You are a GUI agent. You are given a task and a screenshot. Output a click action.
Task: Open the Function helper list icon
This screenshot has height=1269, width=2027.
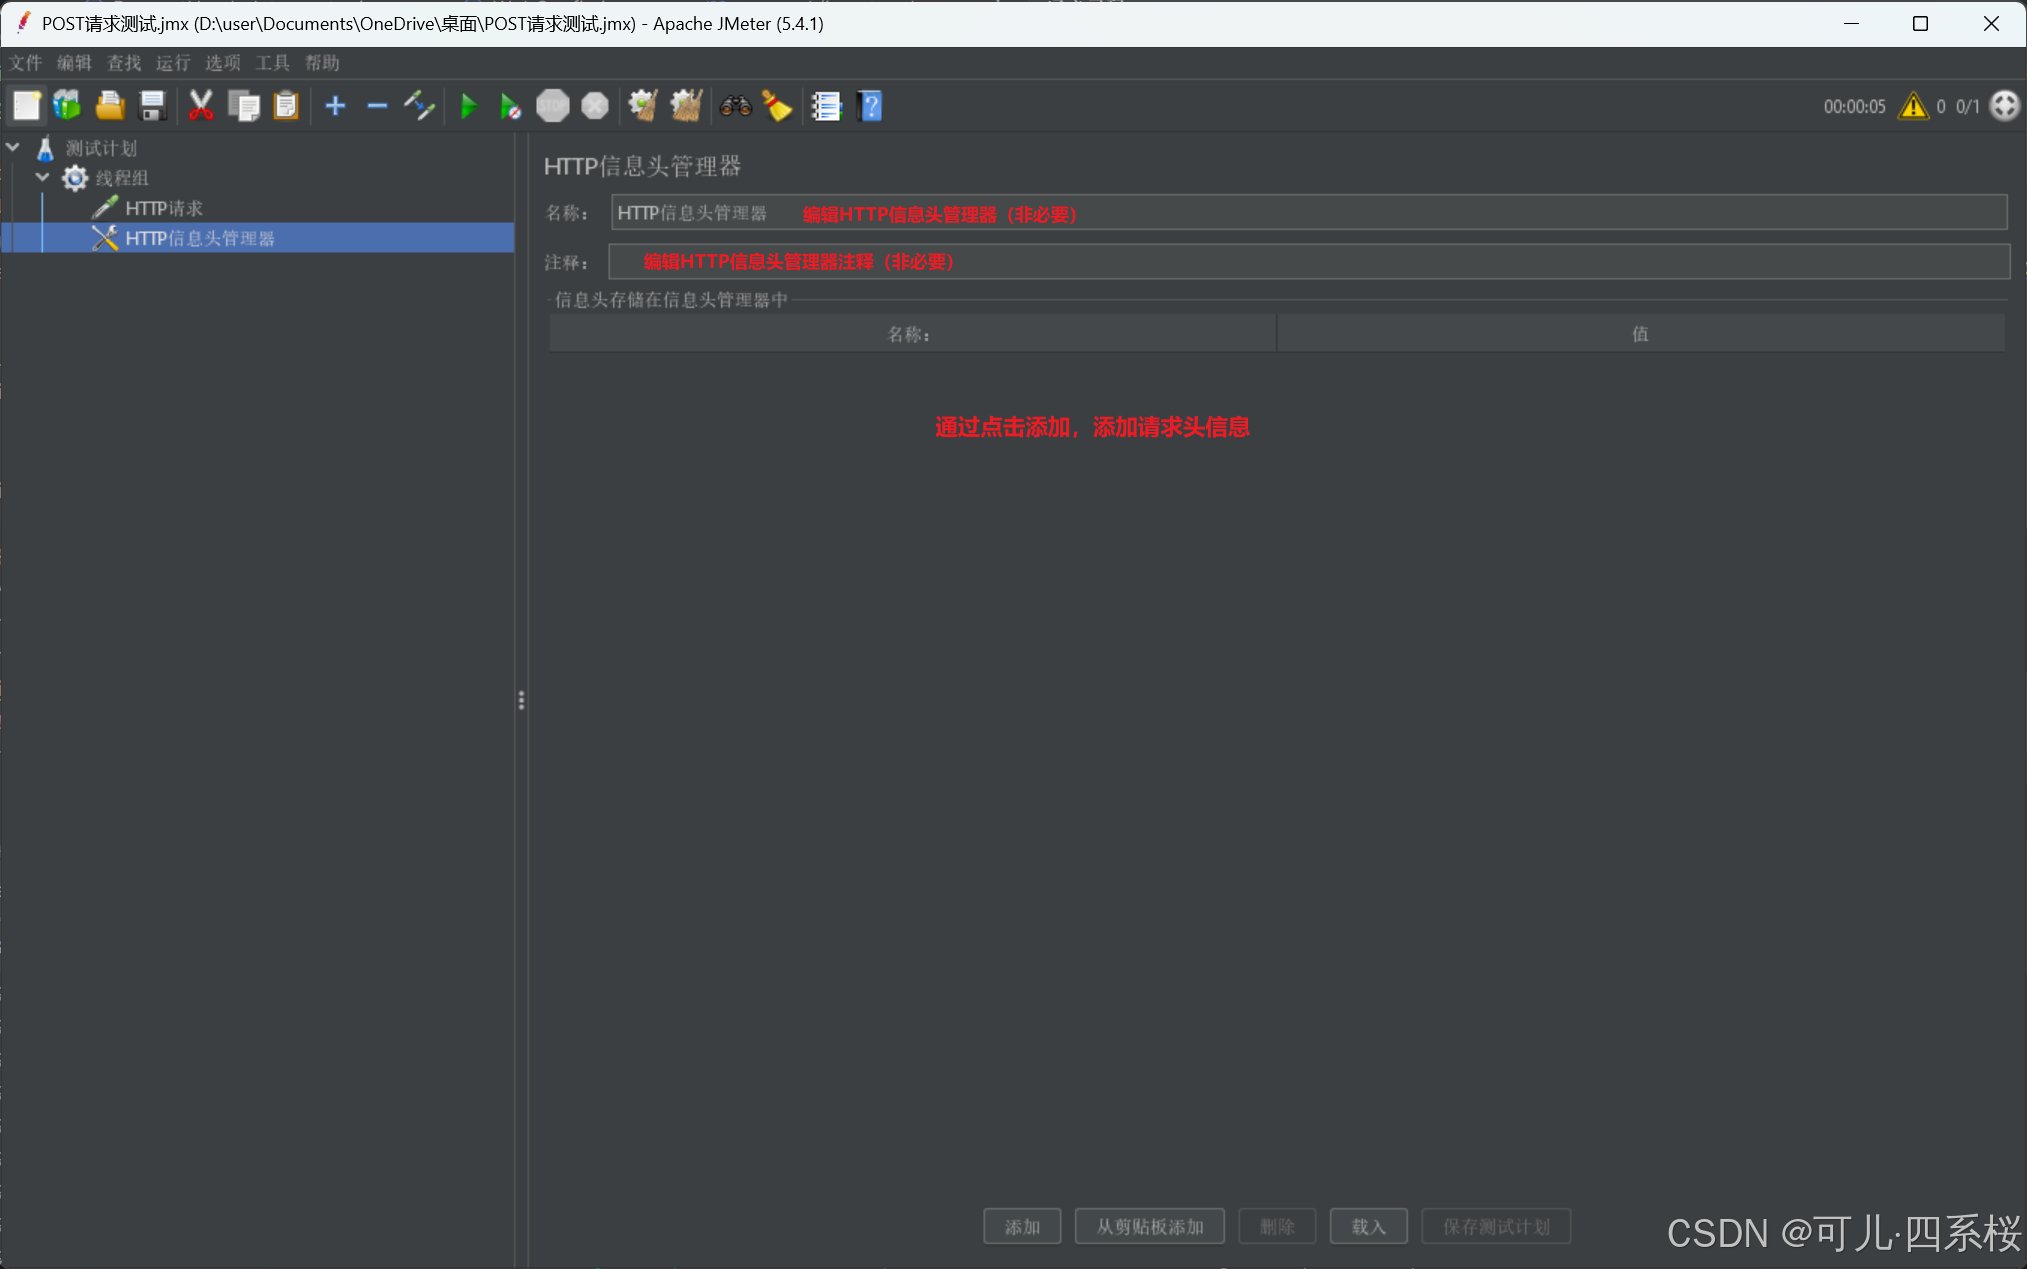point(826,106)
